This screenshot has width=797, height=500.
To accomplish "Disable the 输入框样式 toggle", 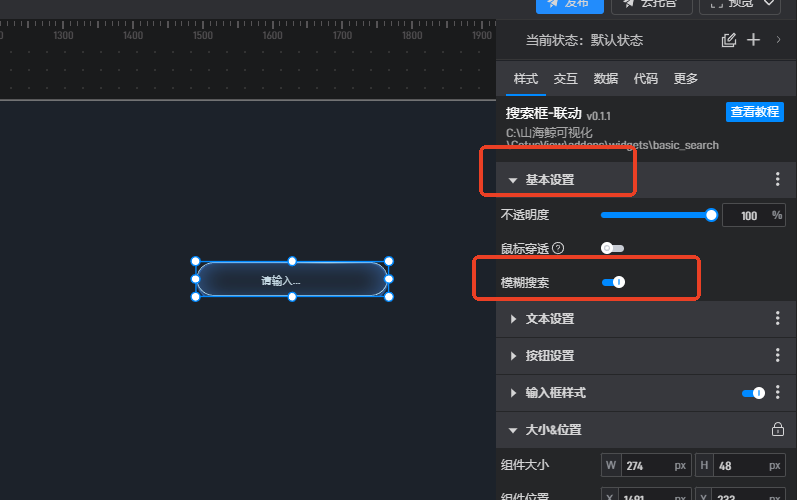I will click(x=753, y=393).
